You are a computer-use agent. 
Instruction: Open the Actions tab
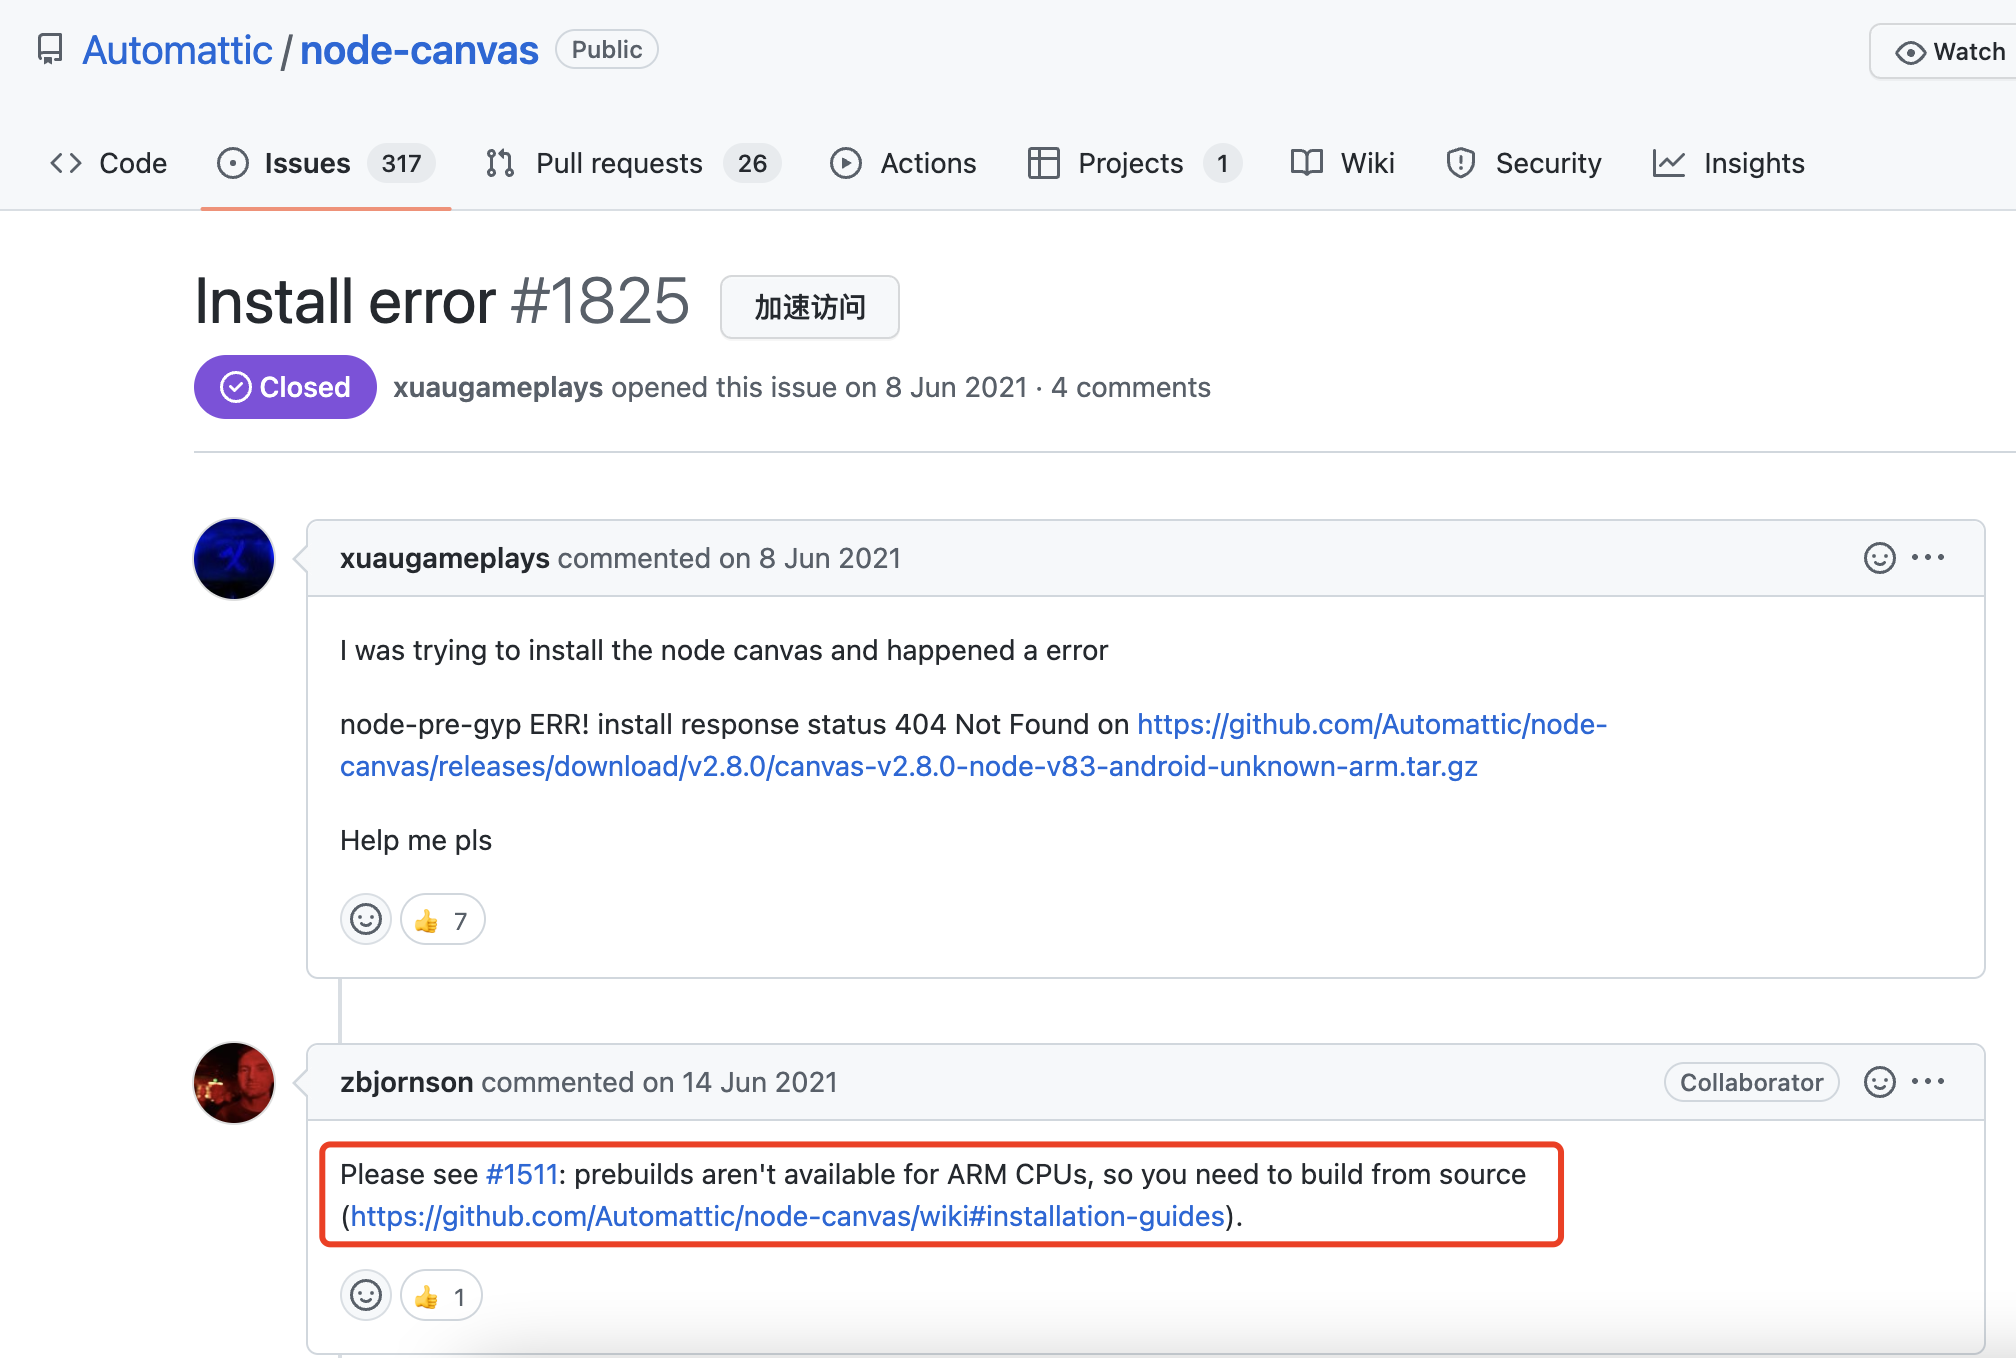click(903, 163)
